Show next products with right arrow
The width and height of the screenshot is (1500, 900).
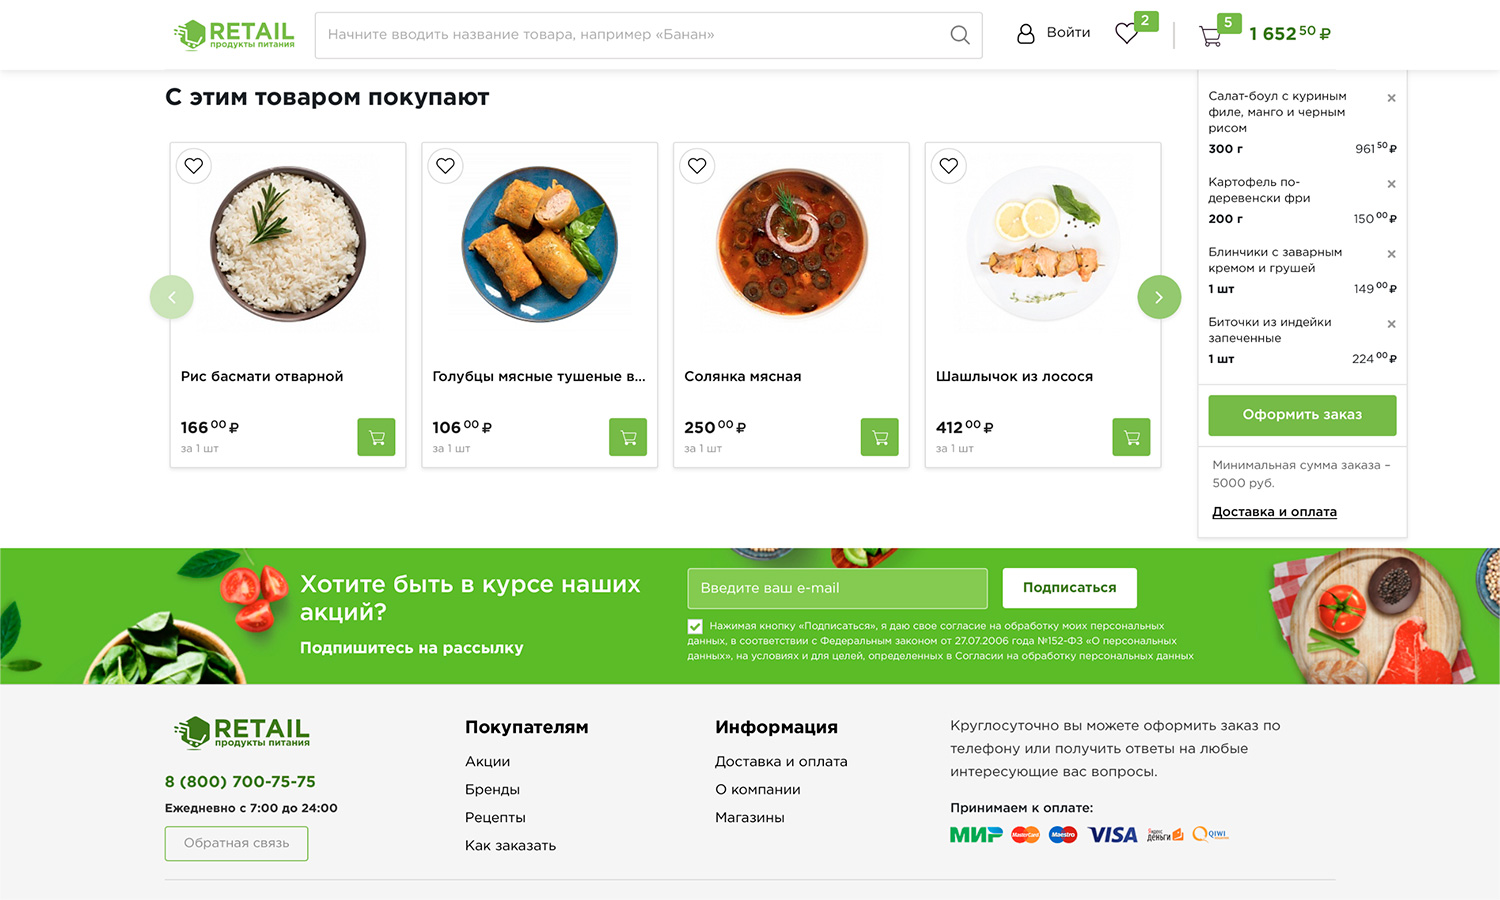1159,297
